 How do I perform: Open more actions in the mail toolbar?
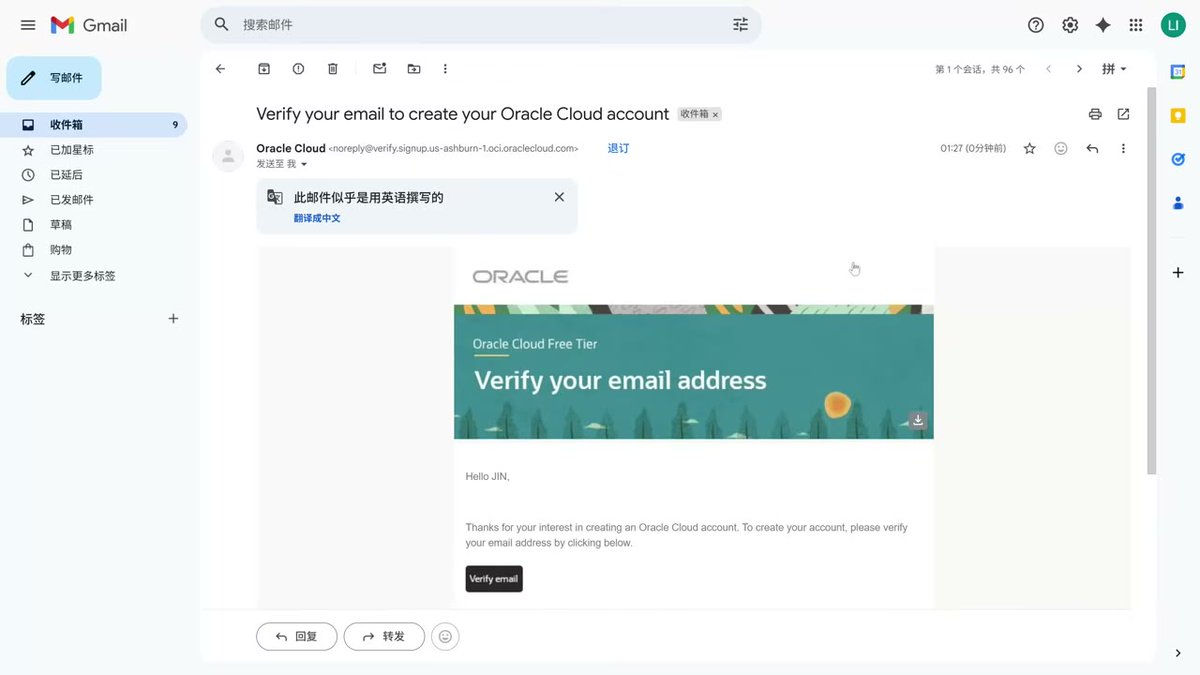445,69
